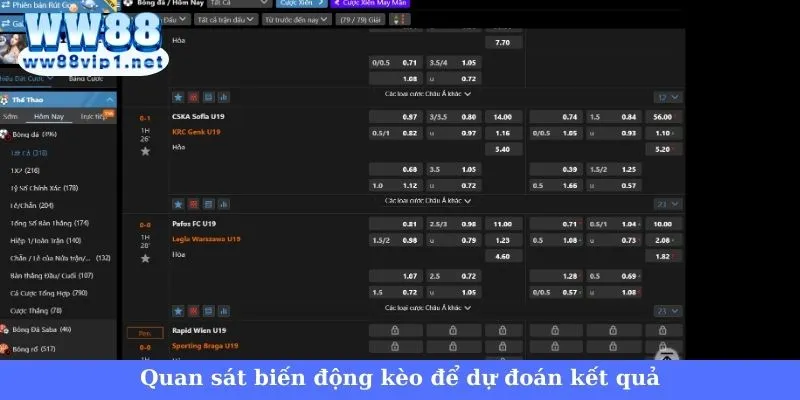Select Cược Thắng (78)

point(36,310)
